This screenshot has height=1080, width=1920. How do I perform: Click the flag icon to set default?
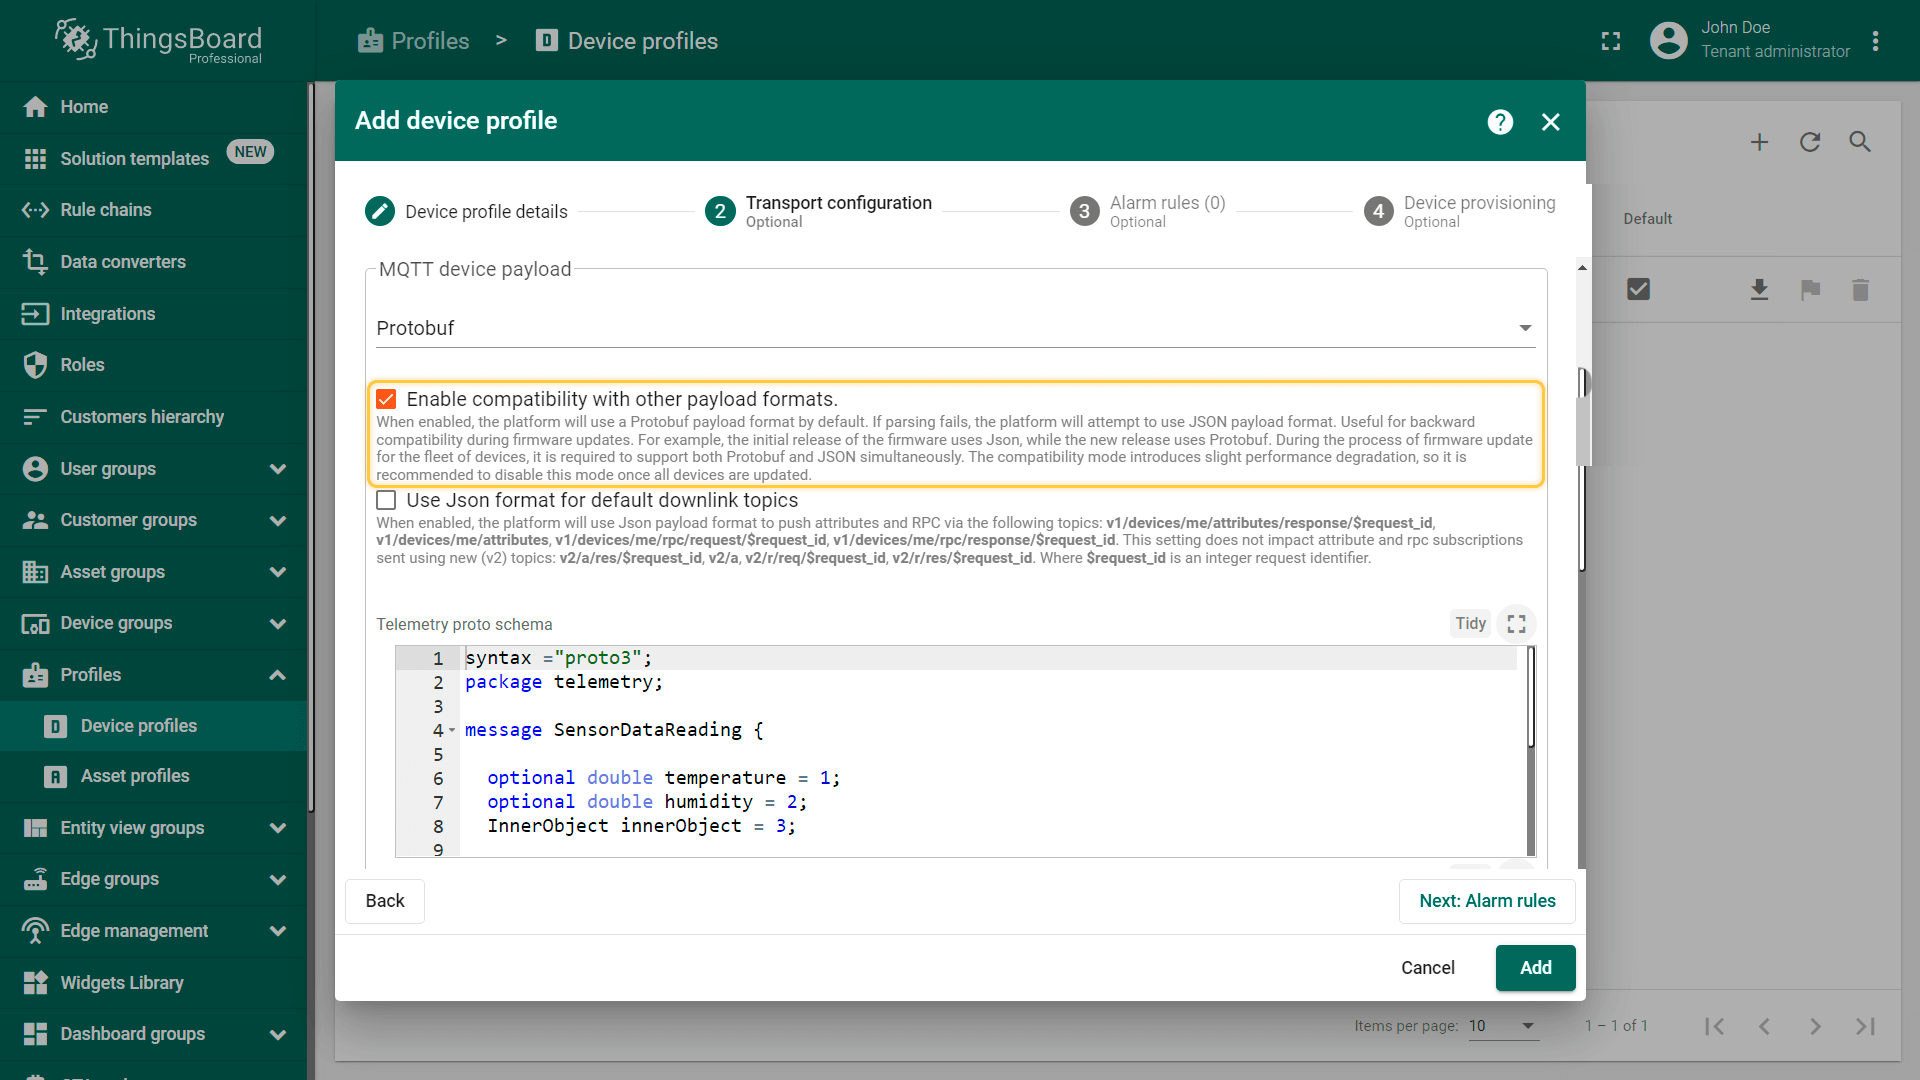(x=1810, y=290)
